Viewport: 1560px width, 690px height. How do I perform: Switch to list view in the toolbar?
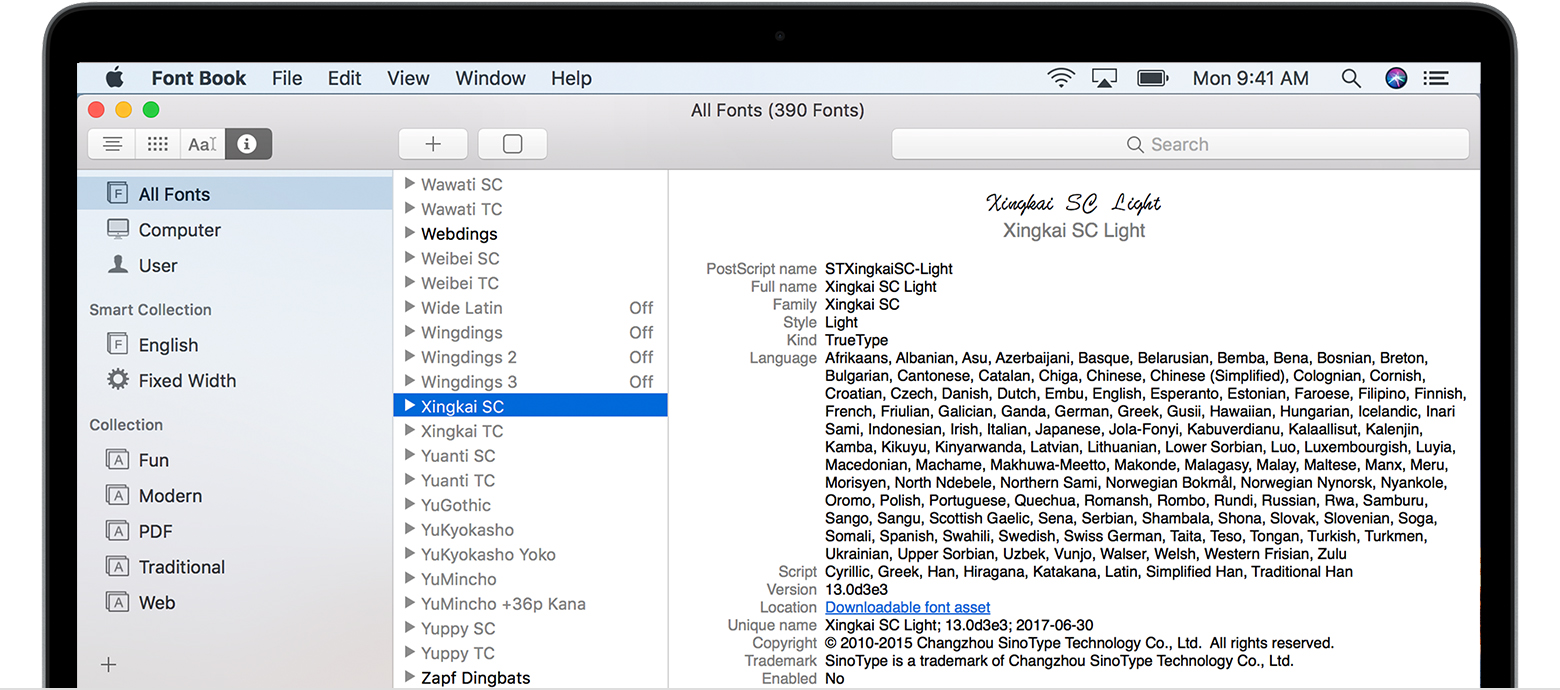111,144
